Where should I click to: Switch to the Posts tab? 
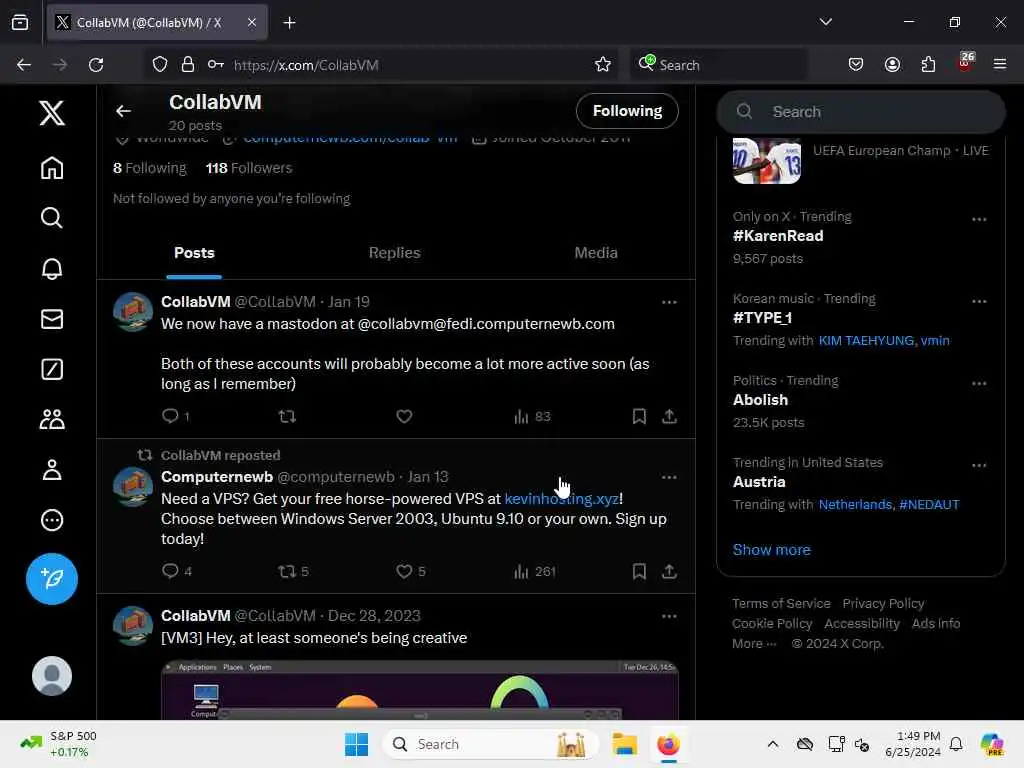coord(194,253)
